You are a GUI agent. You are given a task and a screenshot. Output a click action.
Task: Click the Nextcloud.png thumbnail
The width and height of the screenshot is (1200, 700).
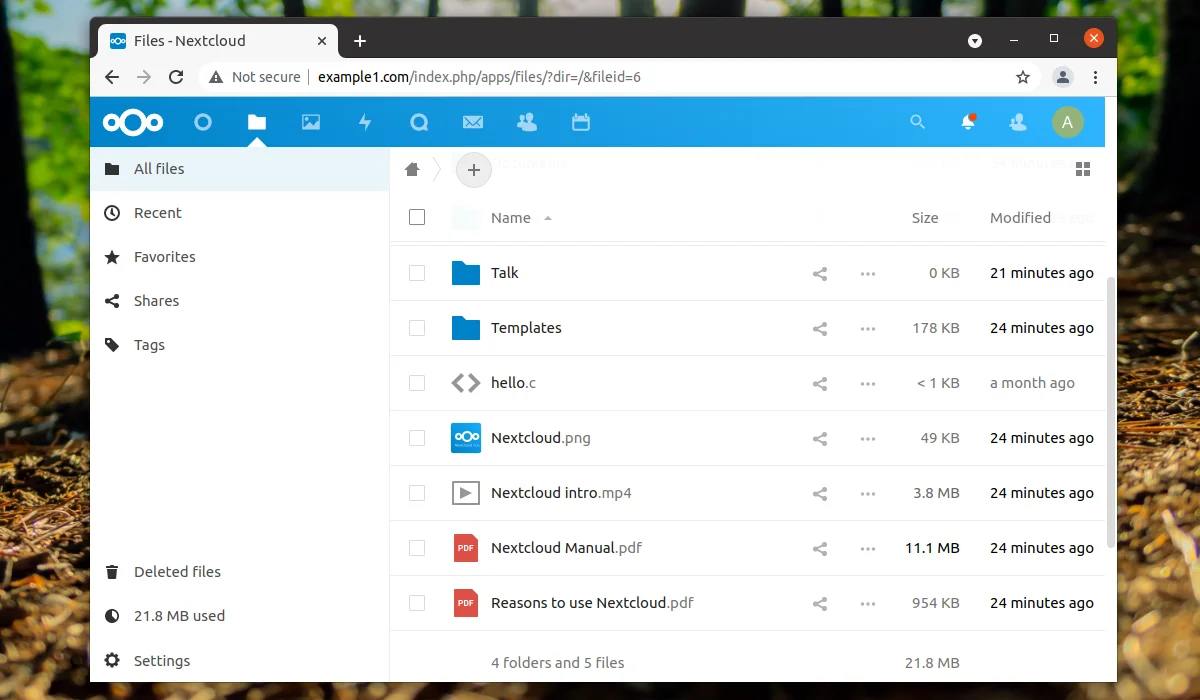coord(466,438)
